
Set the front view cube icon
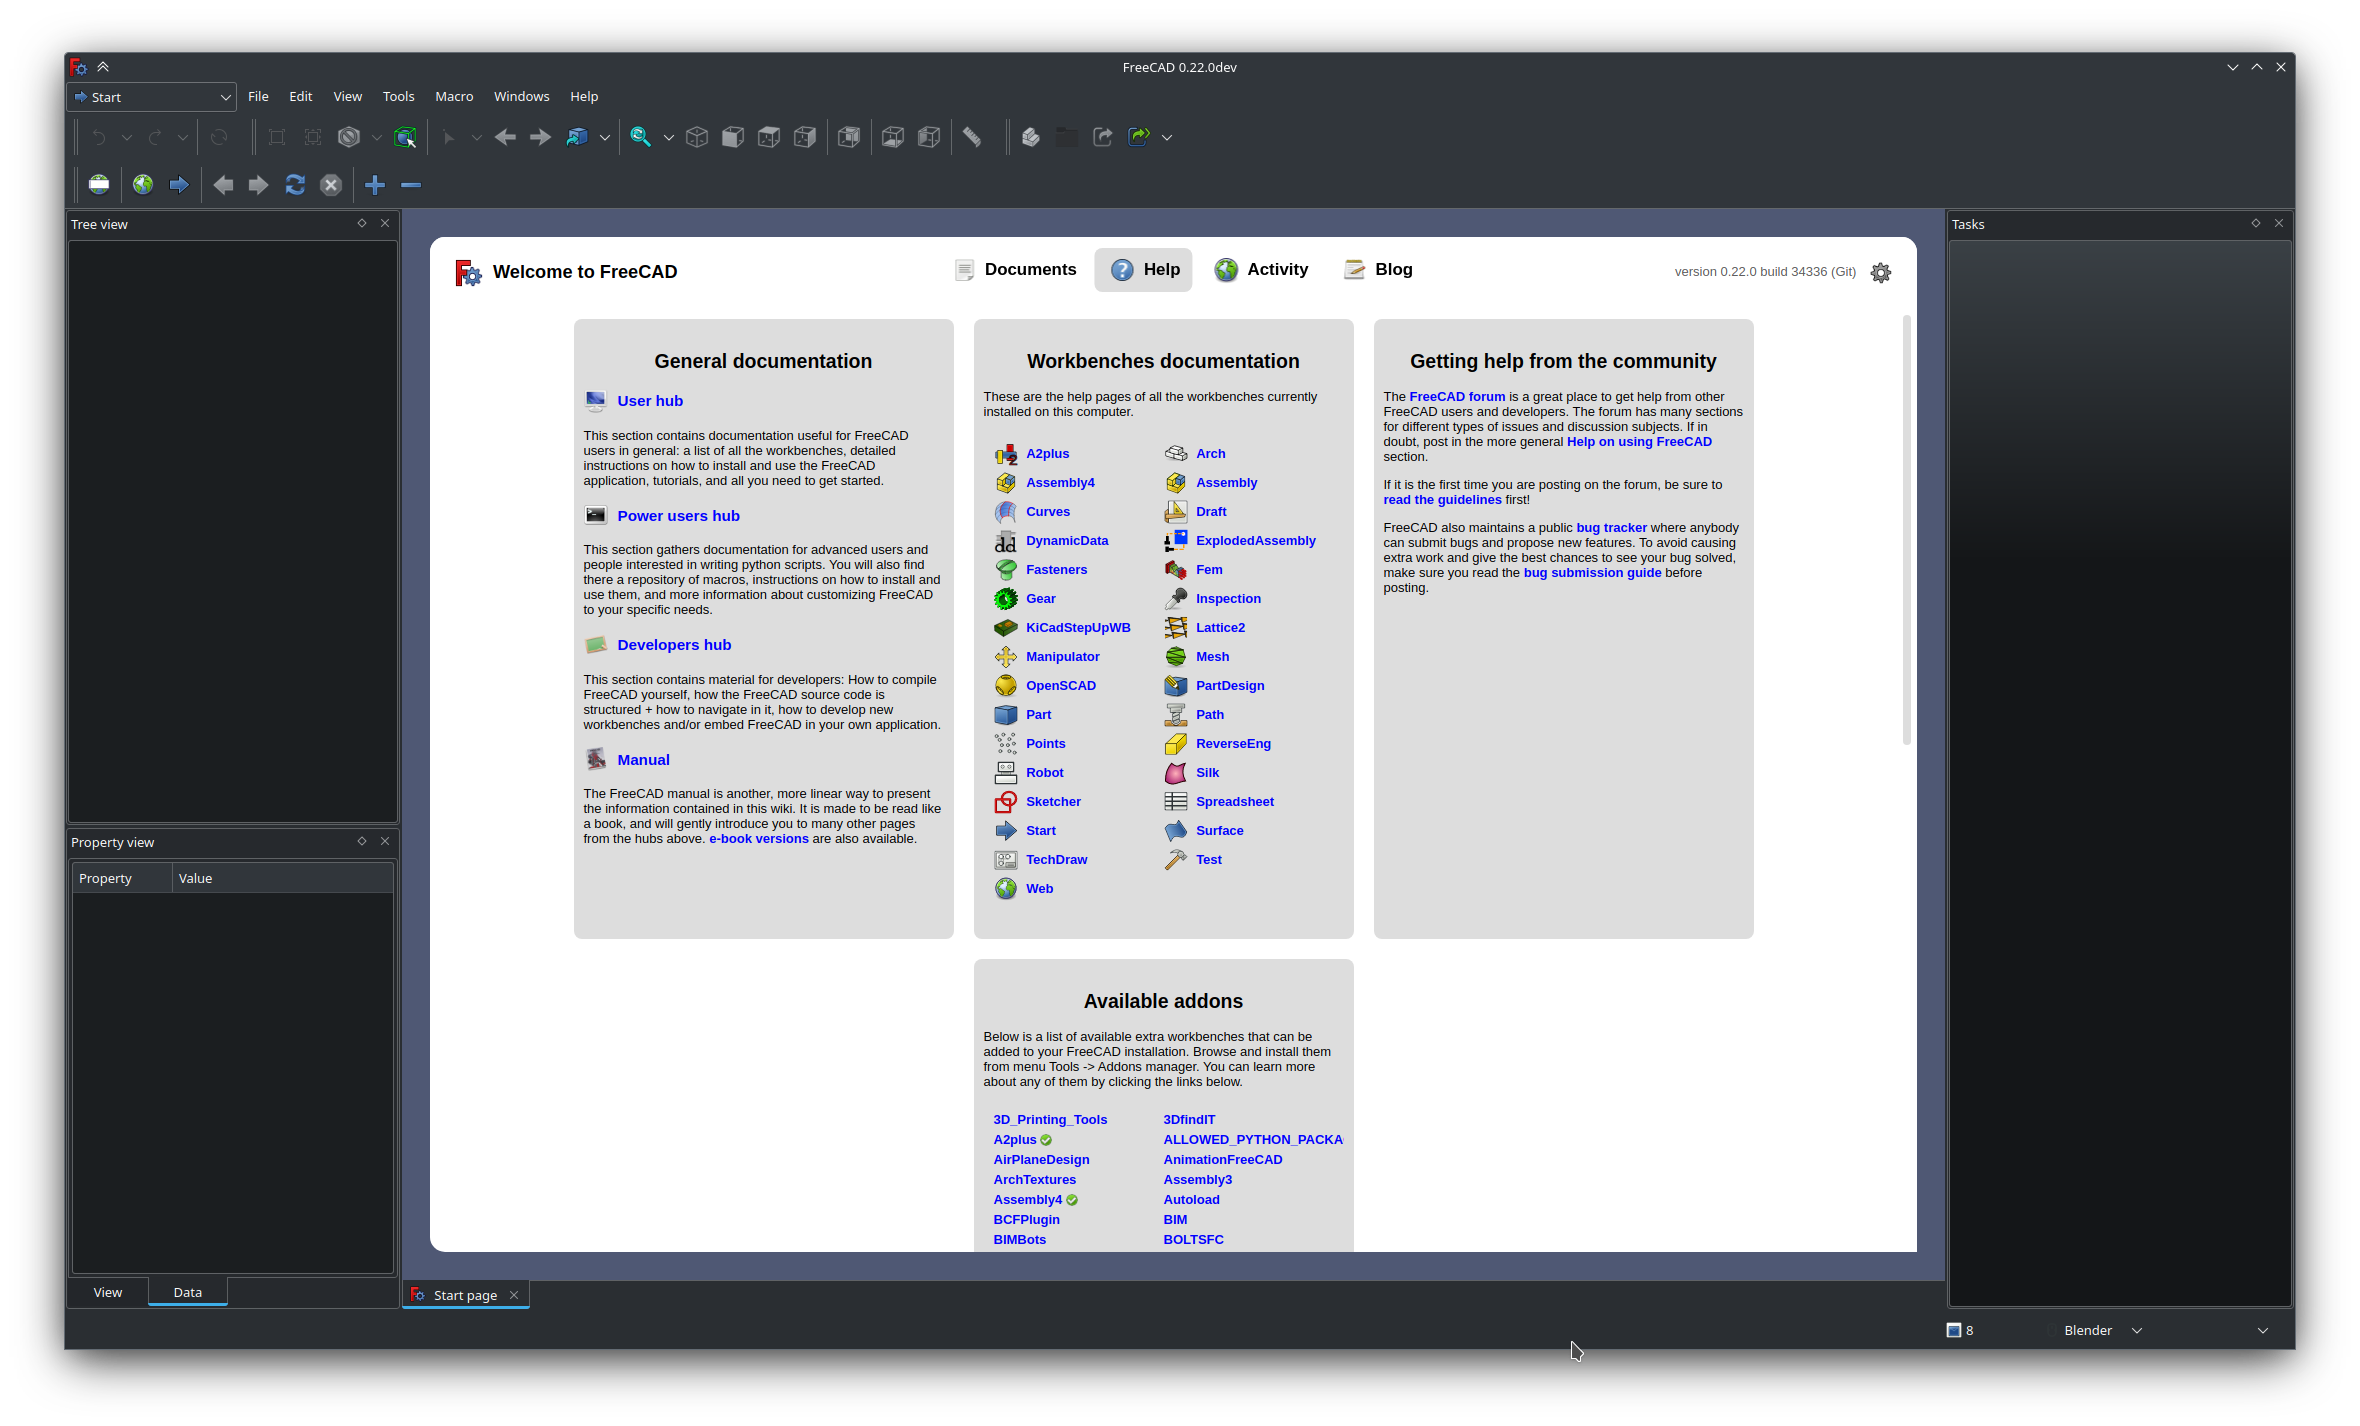(x=733, y=137)
